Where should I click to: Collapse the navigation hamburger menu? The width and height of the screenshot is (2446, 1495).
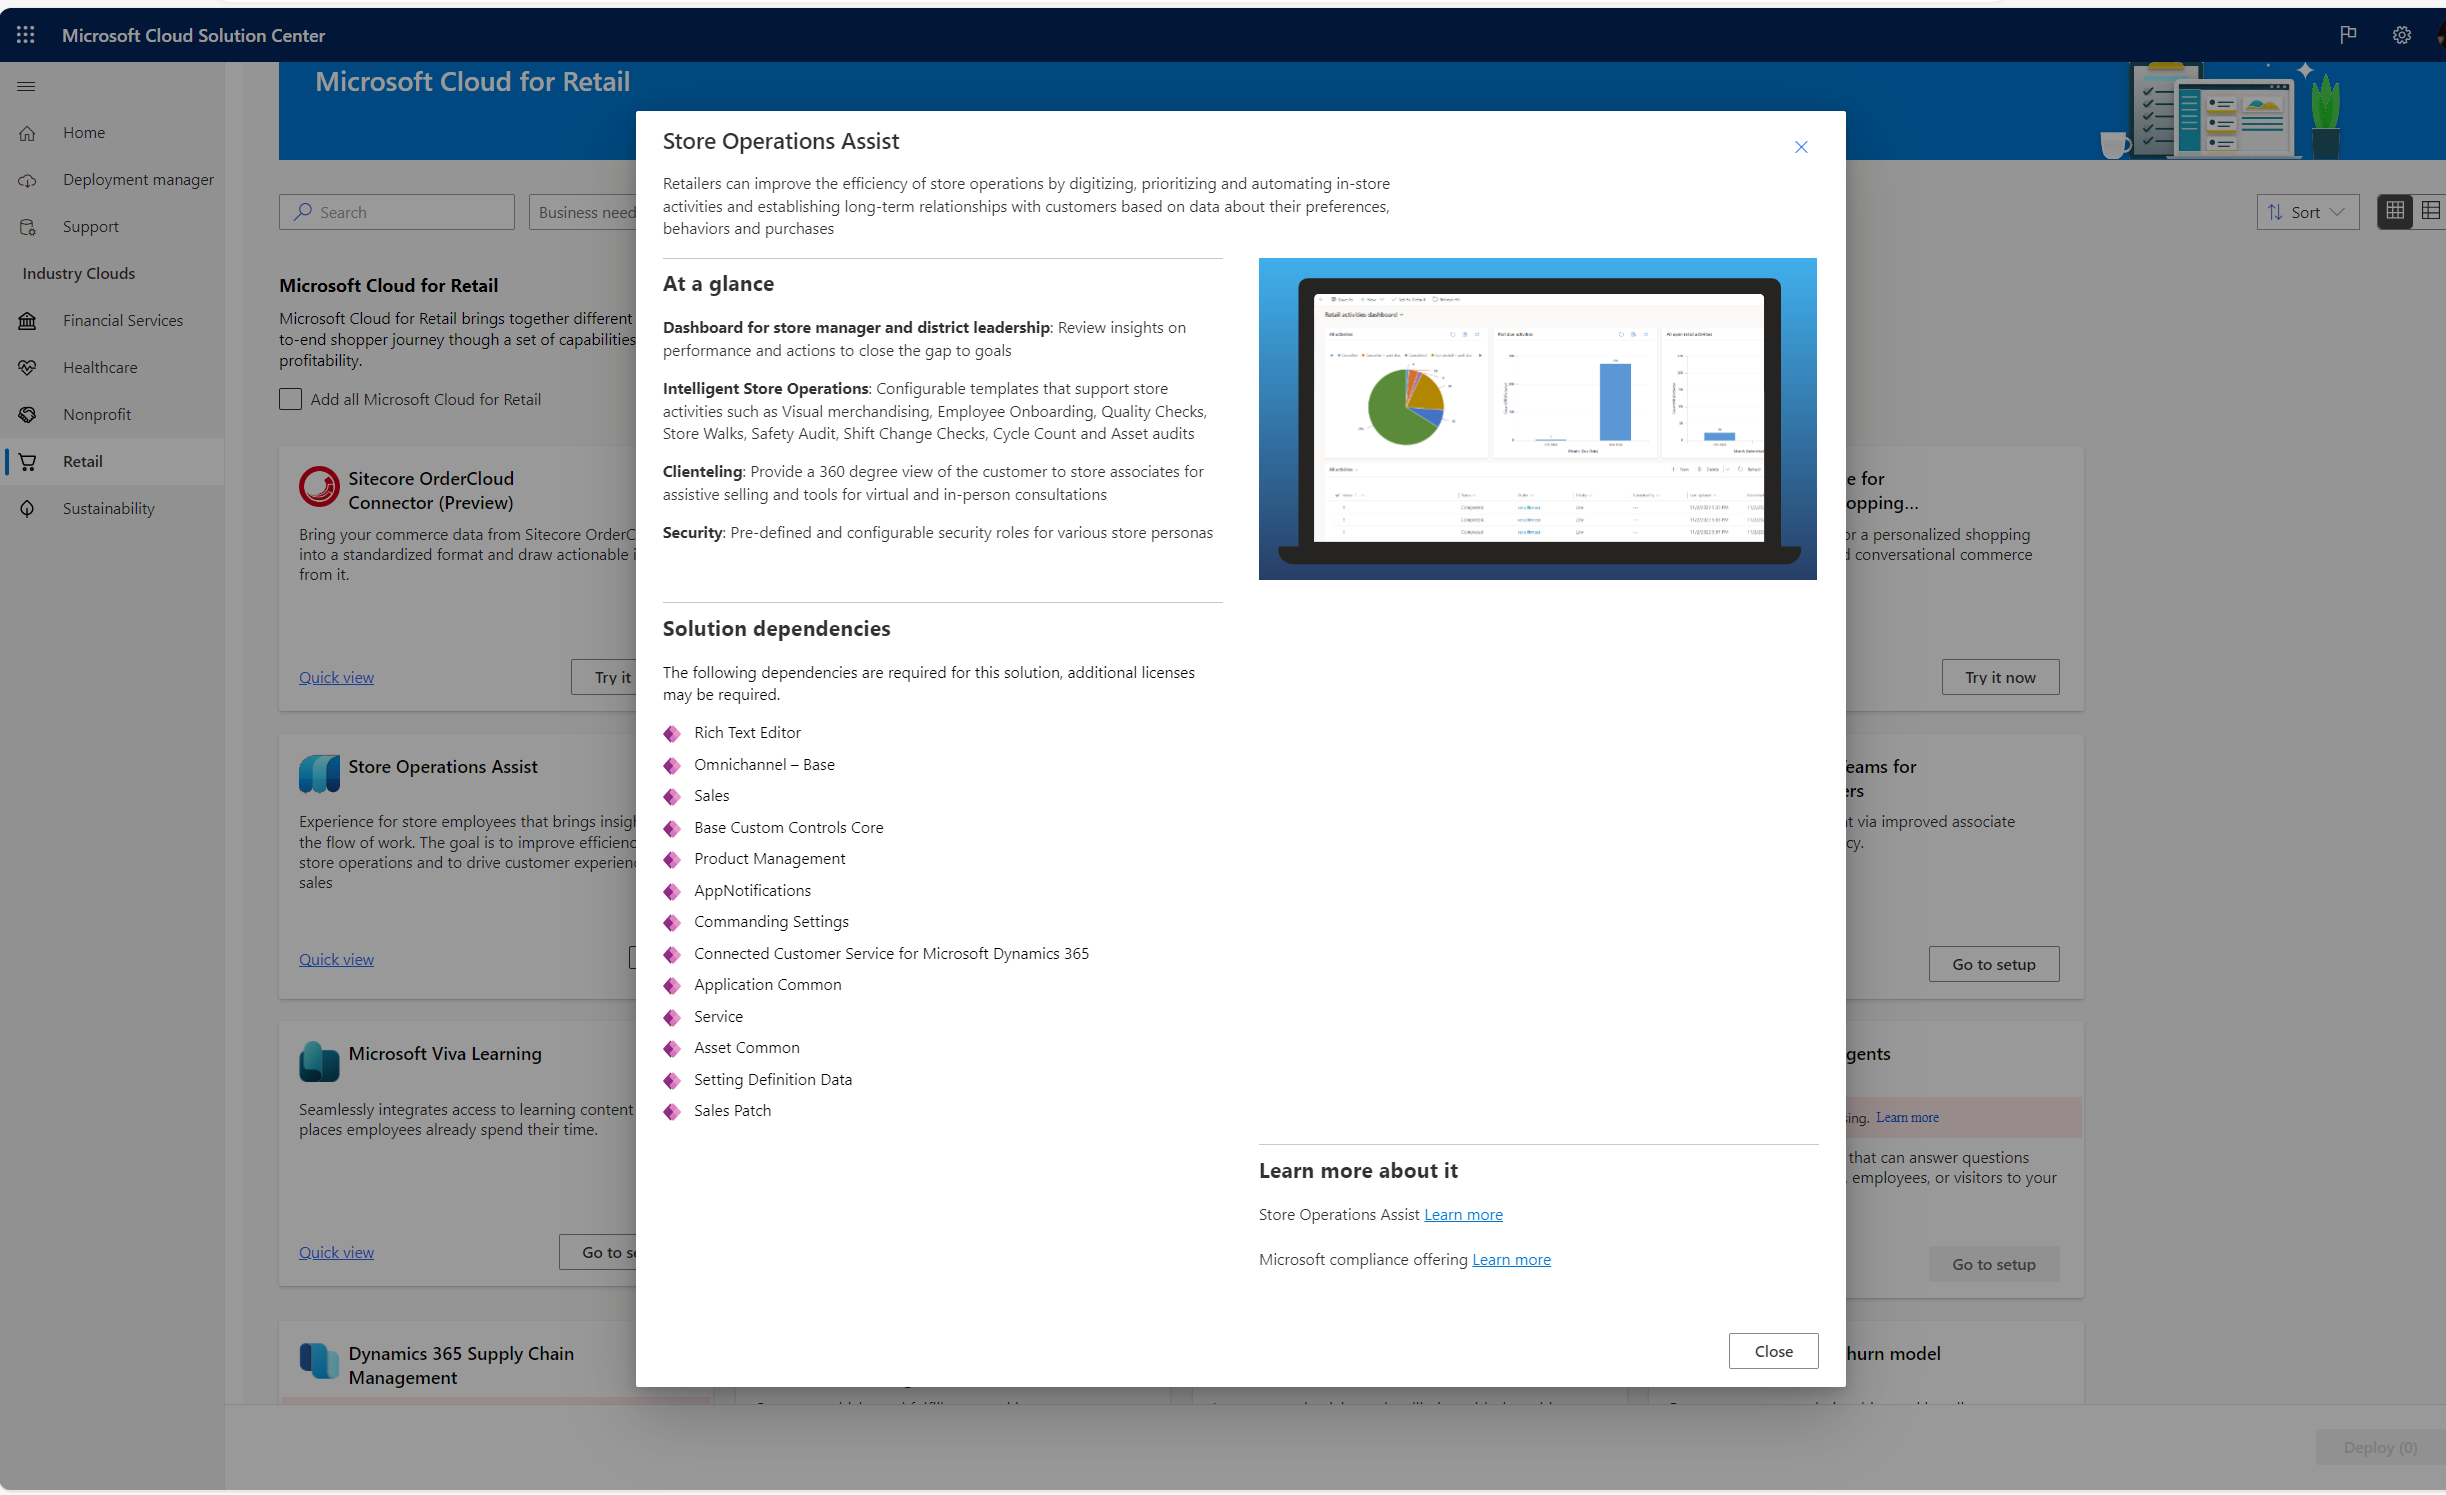pos(27,86)
